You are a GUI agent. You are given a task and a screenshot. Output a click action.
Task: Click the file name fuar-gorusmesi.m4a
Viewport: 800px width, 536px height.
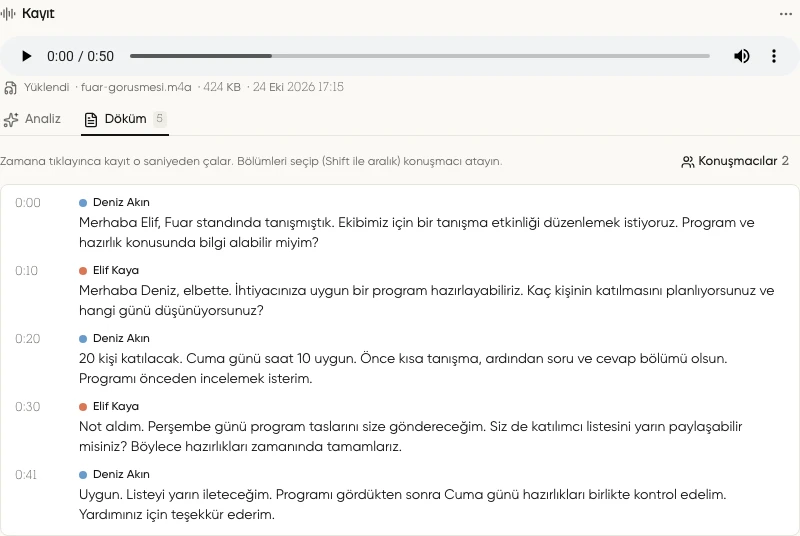tap(136, 87)
